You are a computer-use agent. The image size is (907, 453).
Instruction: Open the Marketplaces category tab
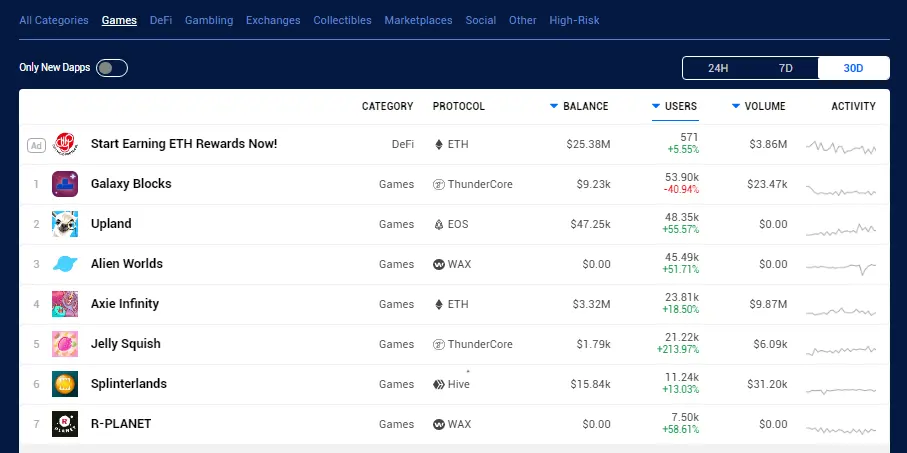coord(418,20)
